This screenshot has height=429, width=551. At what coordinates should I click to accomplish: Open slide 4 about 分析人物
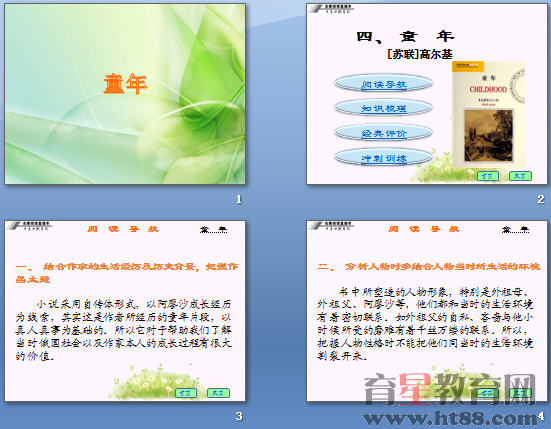(x=427, y=311)
